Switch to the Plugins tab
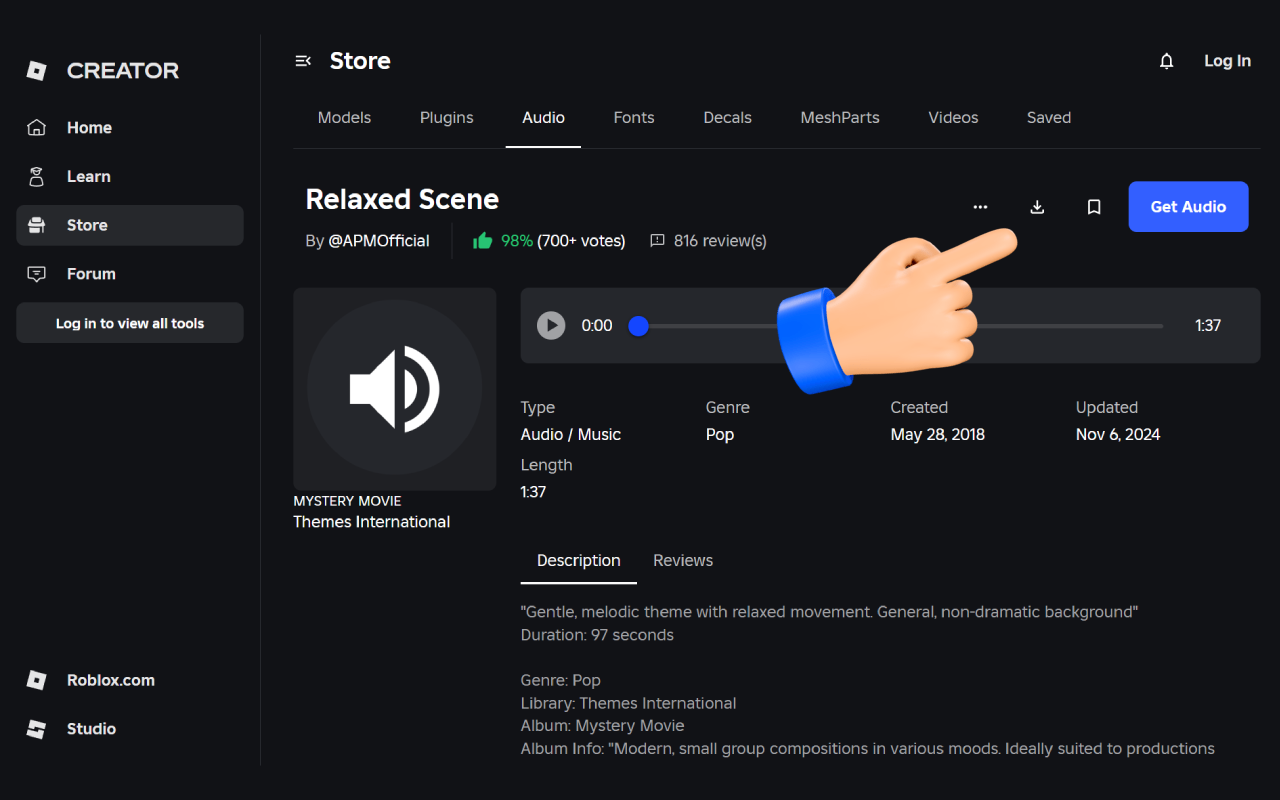 446,118
